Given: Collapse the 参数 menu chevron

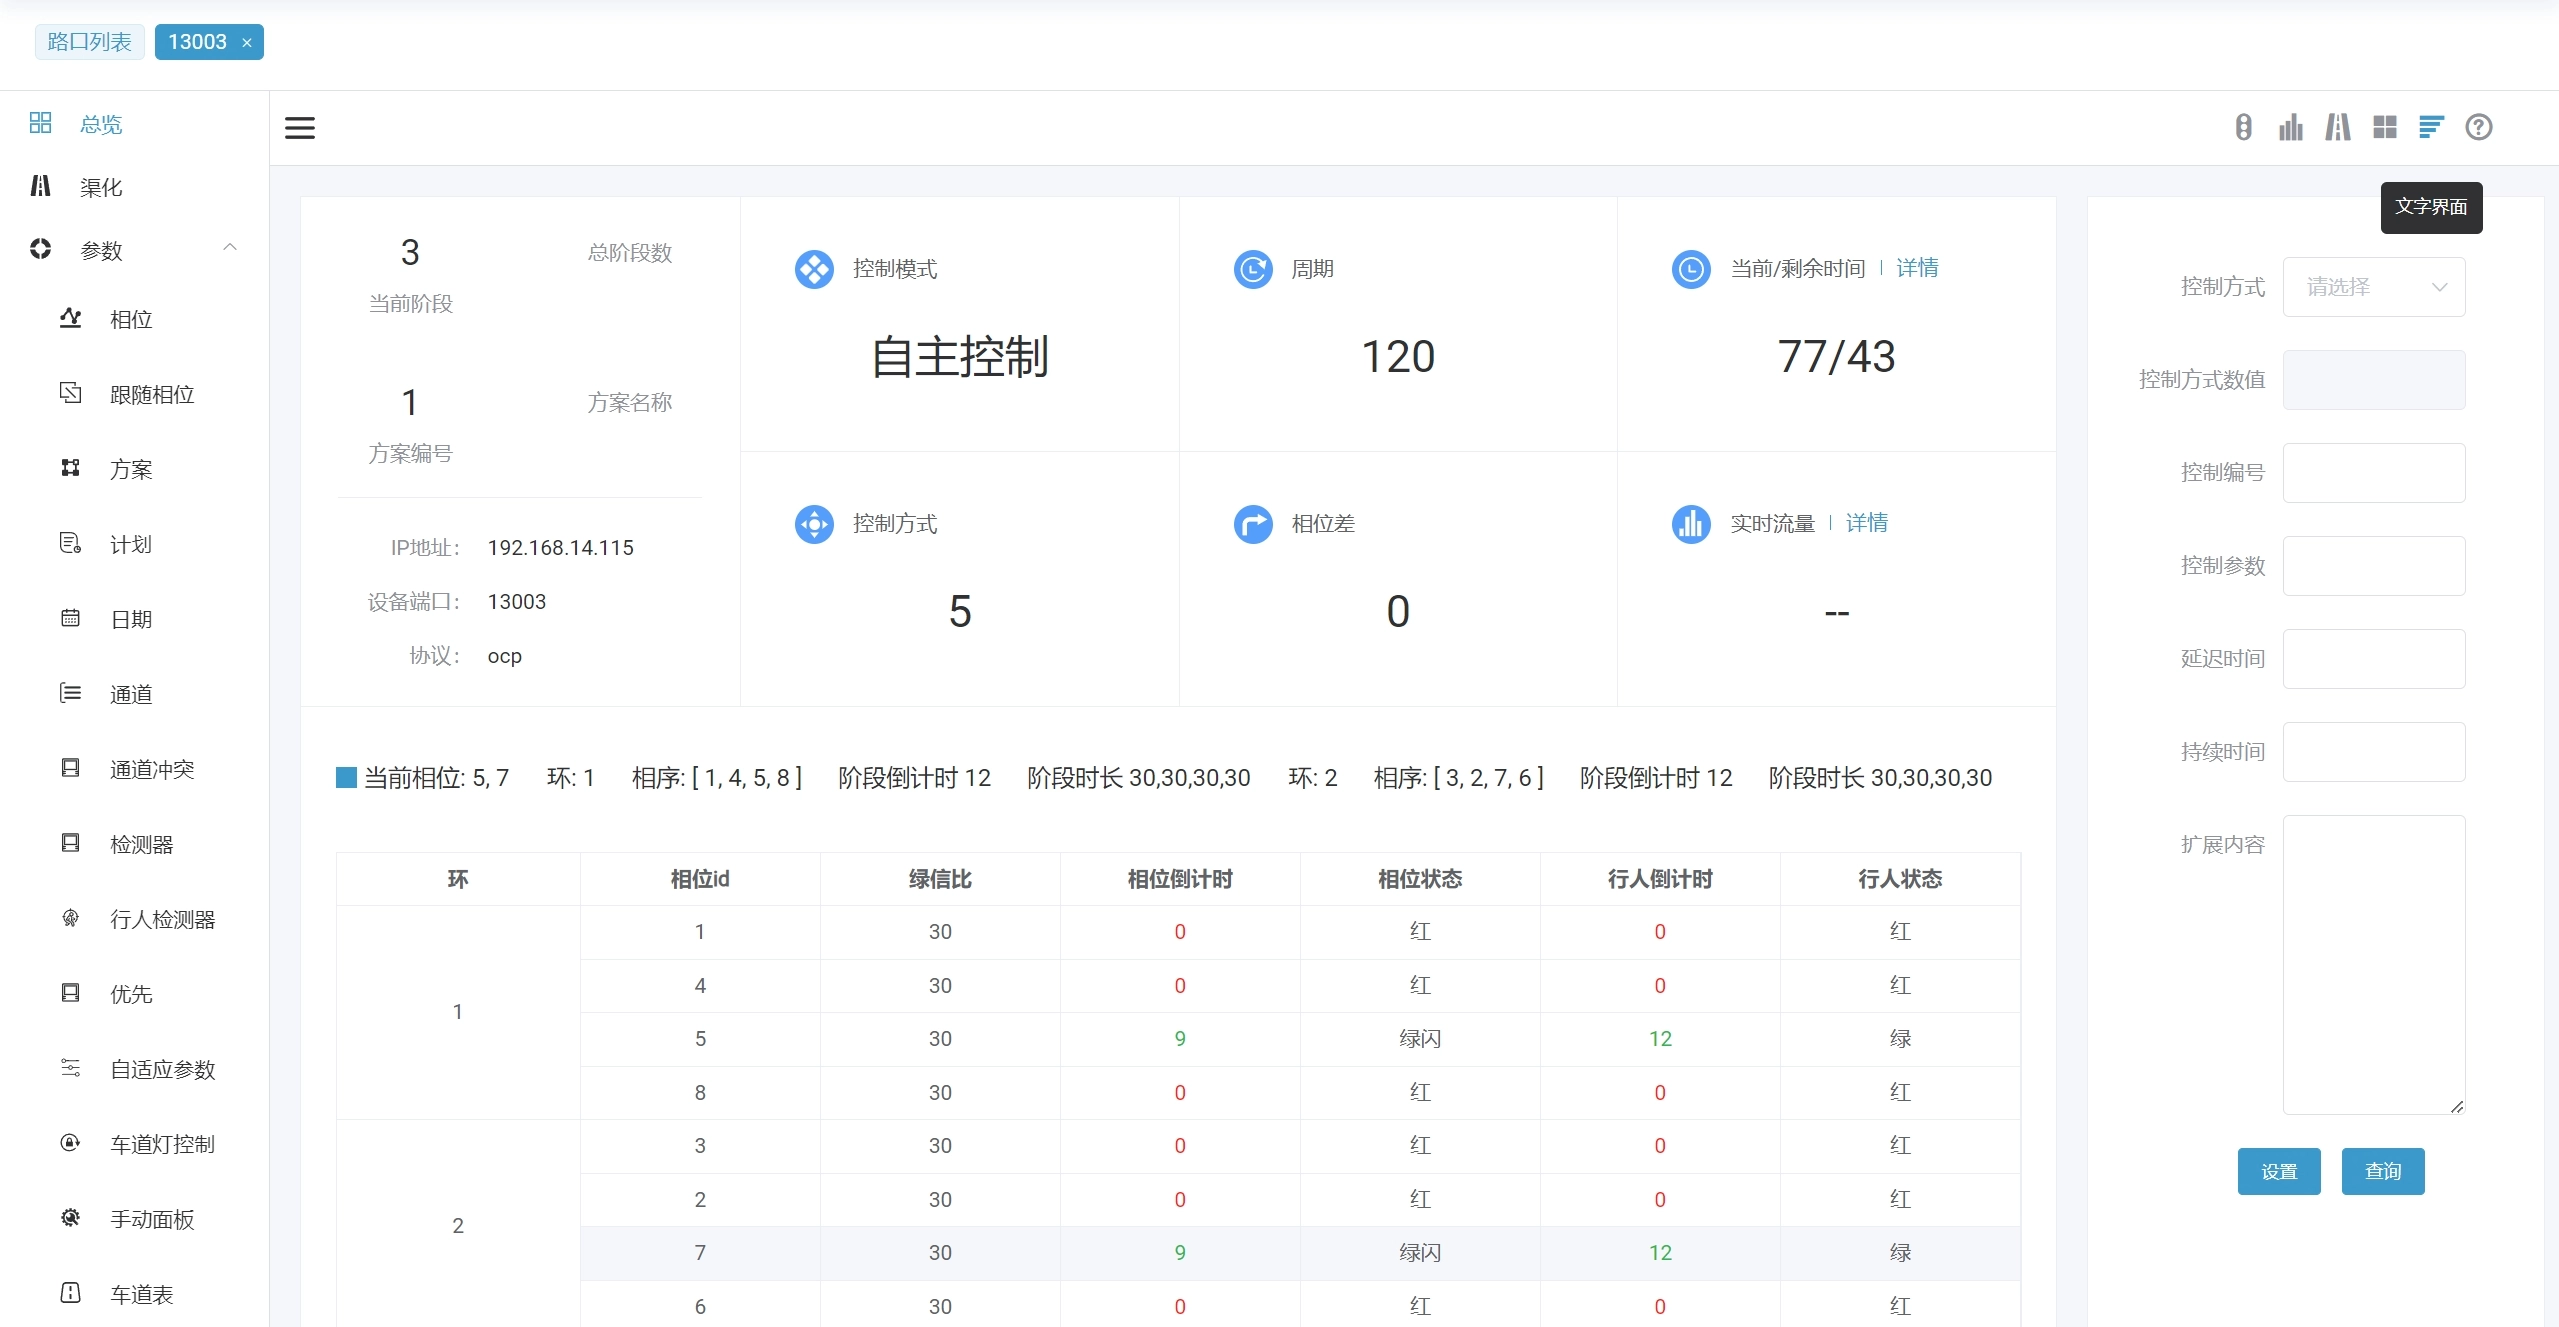Looking at the screenshot, I should (230, 248).
